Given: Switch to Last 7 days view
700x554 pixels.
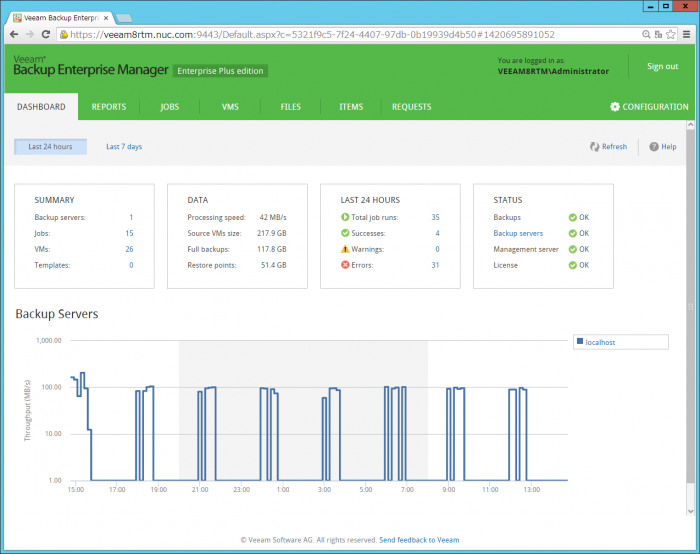Looking at the screenshot, I should click(x=124, y=146).
